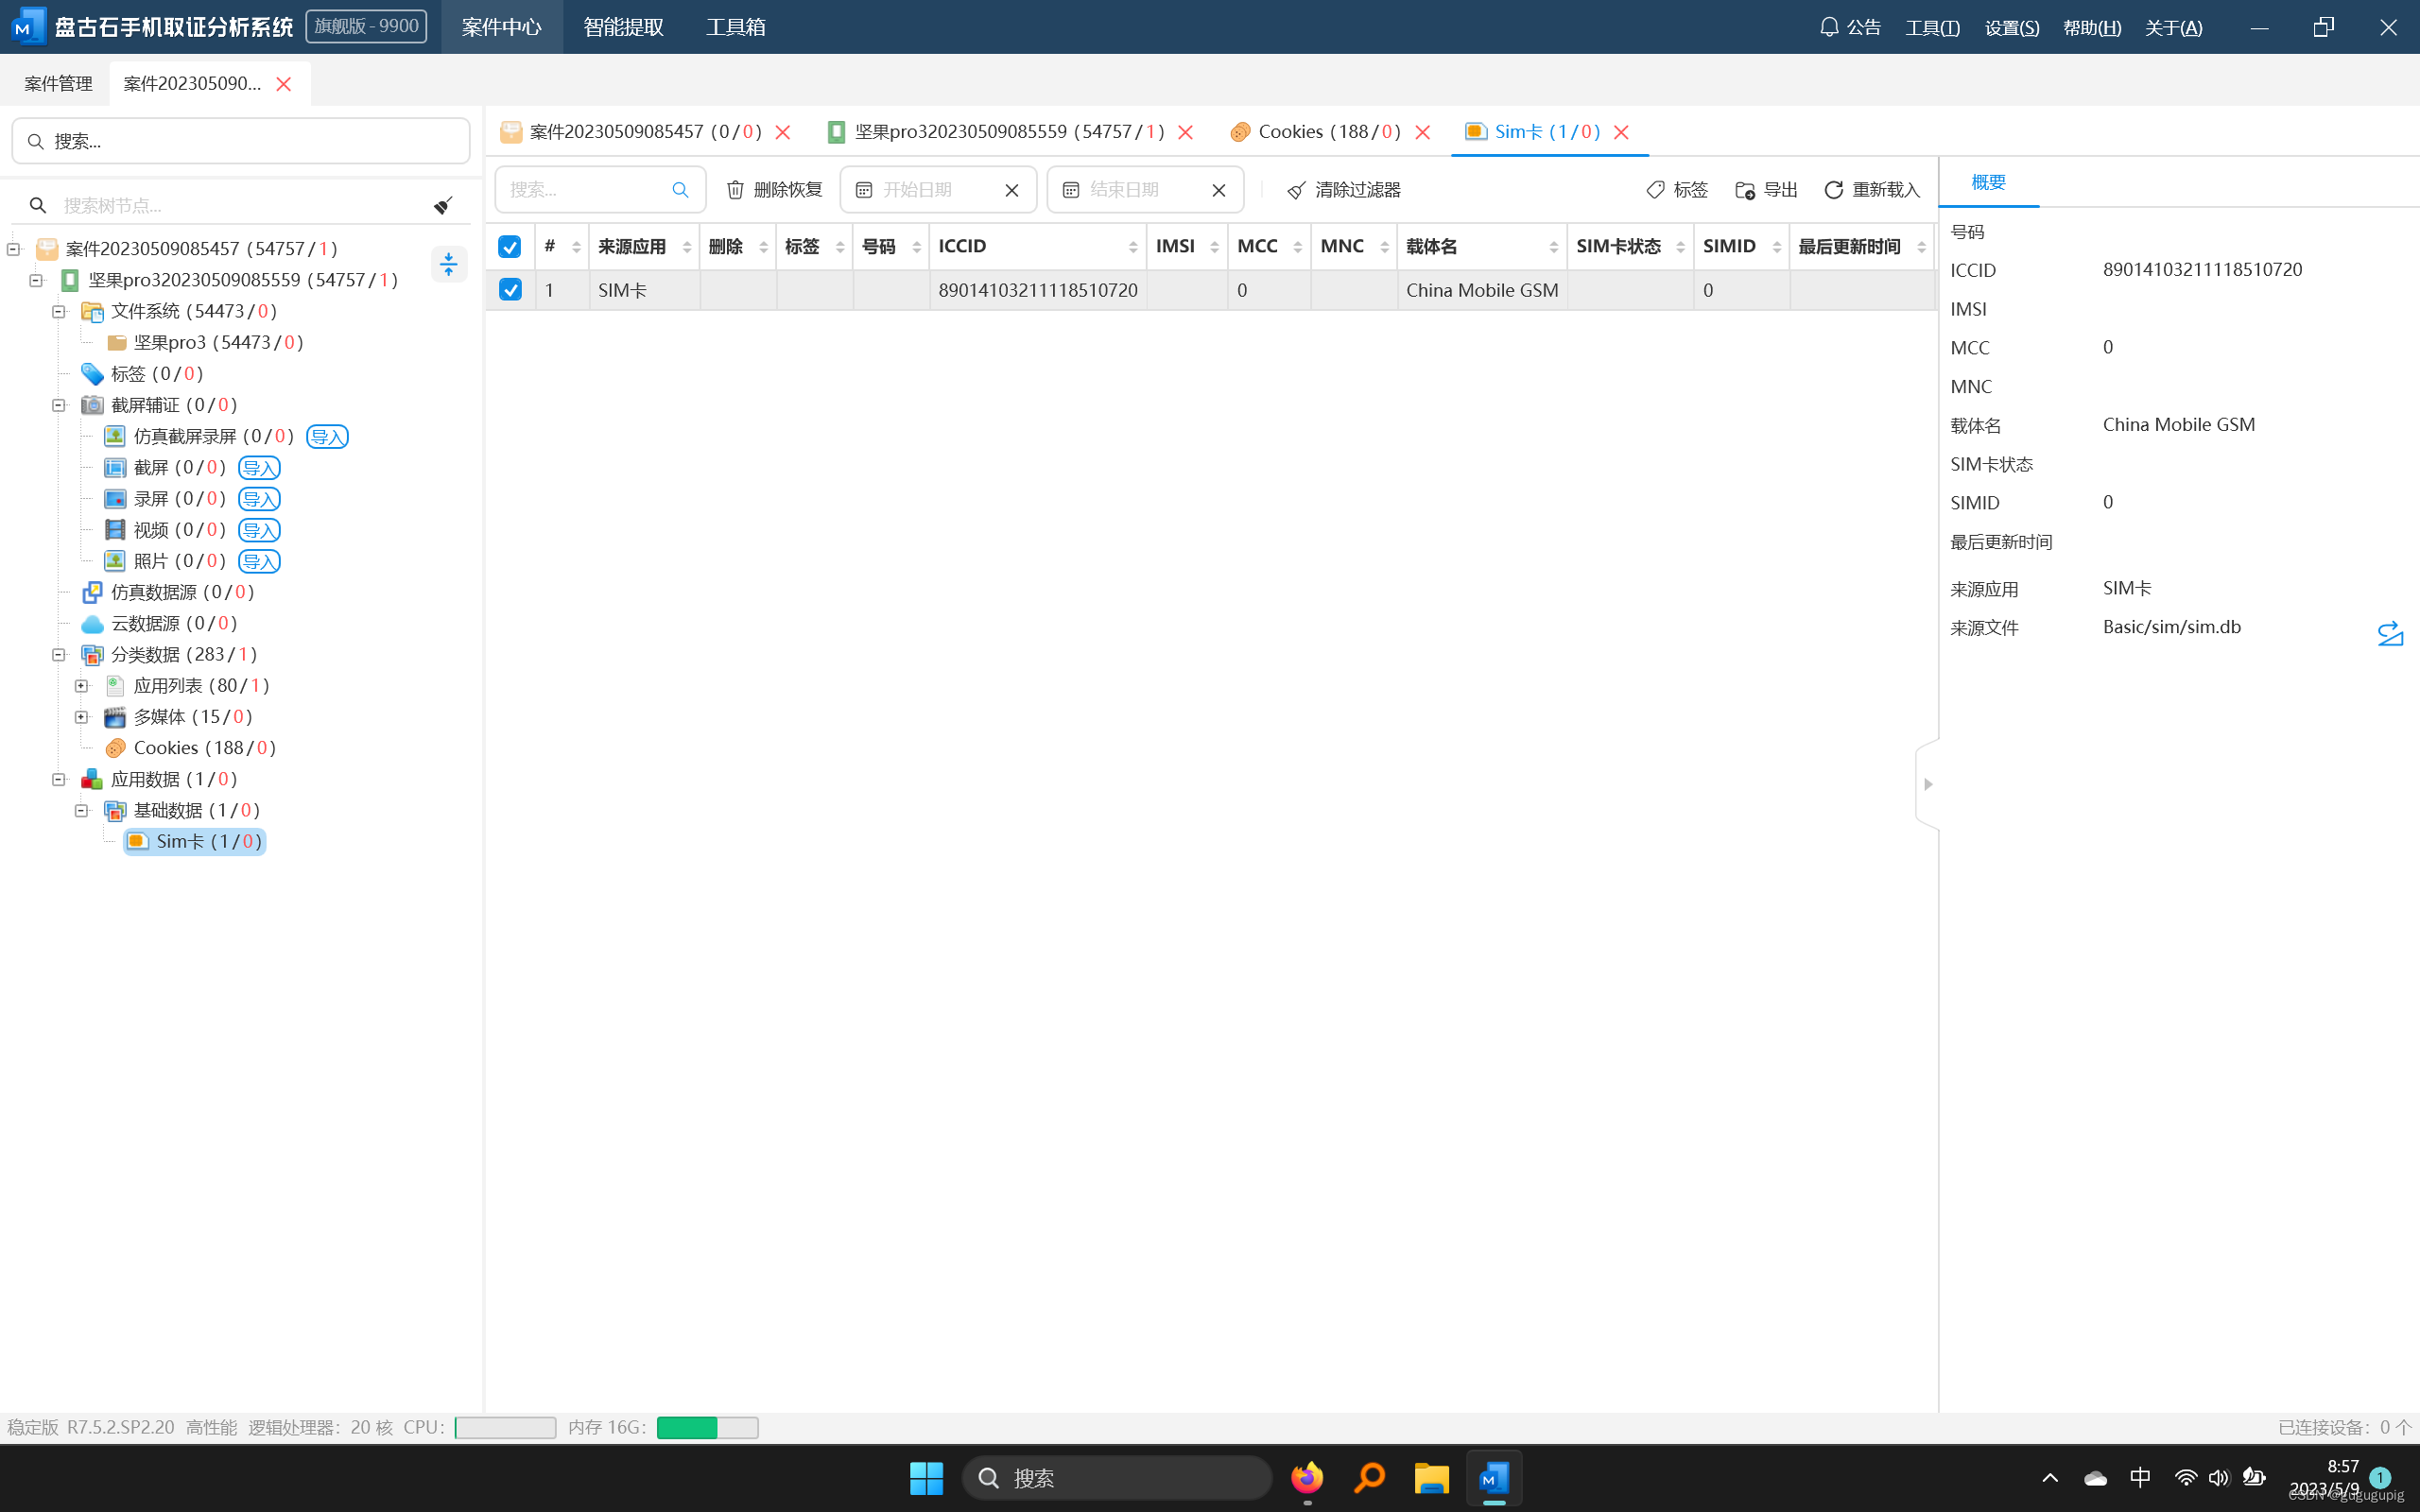The image size is (2420, 1512).
Task: Collapse the 截屏辅证 tree node
Action: click(59, 405)
